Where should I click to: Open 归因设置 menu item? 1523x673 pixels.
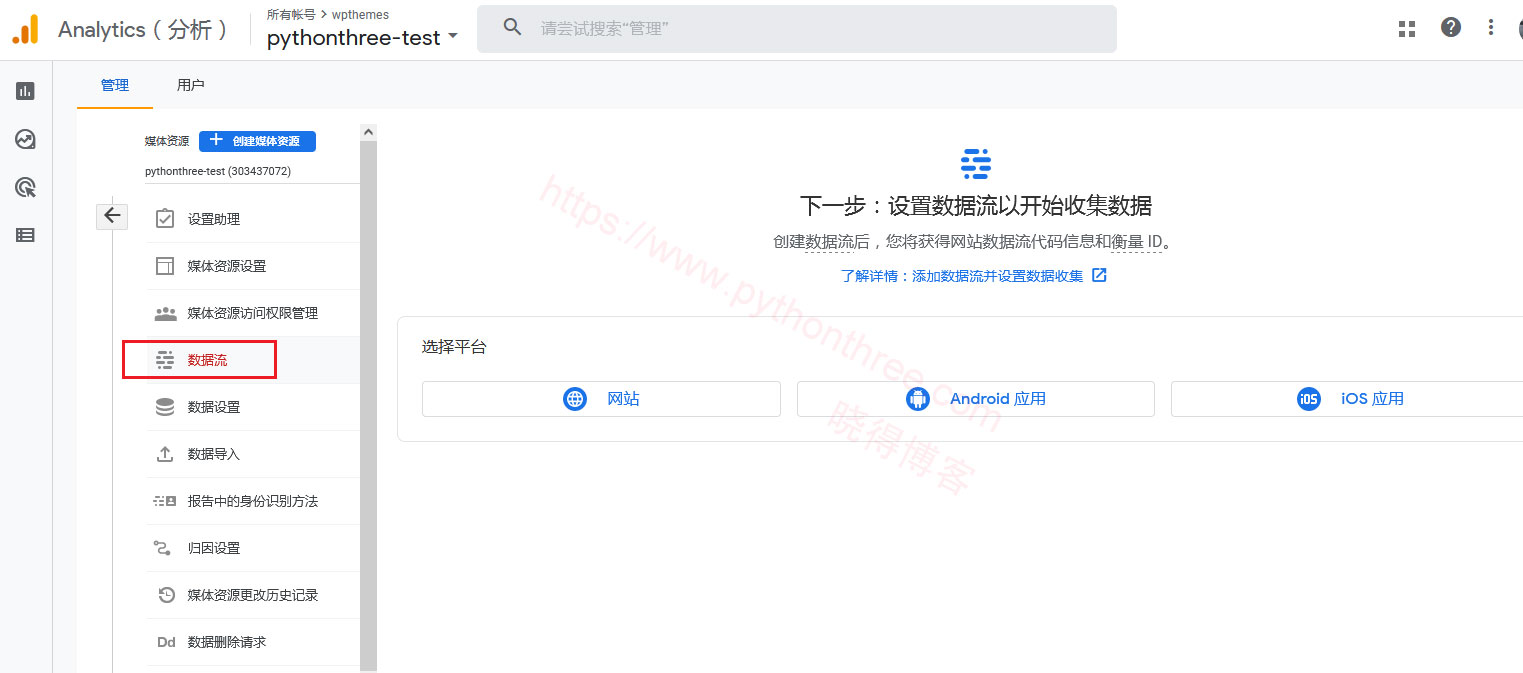pyautogui.click(x=253, y=548)
